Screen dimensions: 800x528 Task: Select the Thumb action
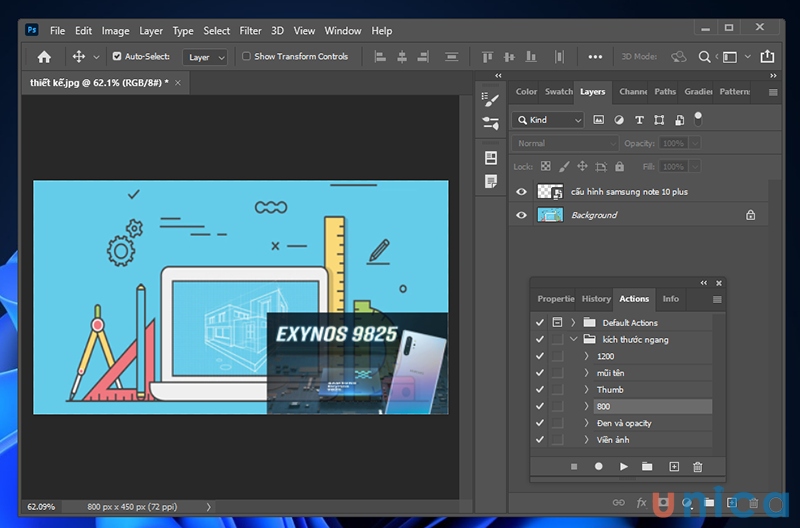click(610, 390)
